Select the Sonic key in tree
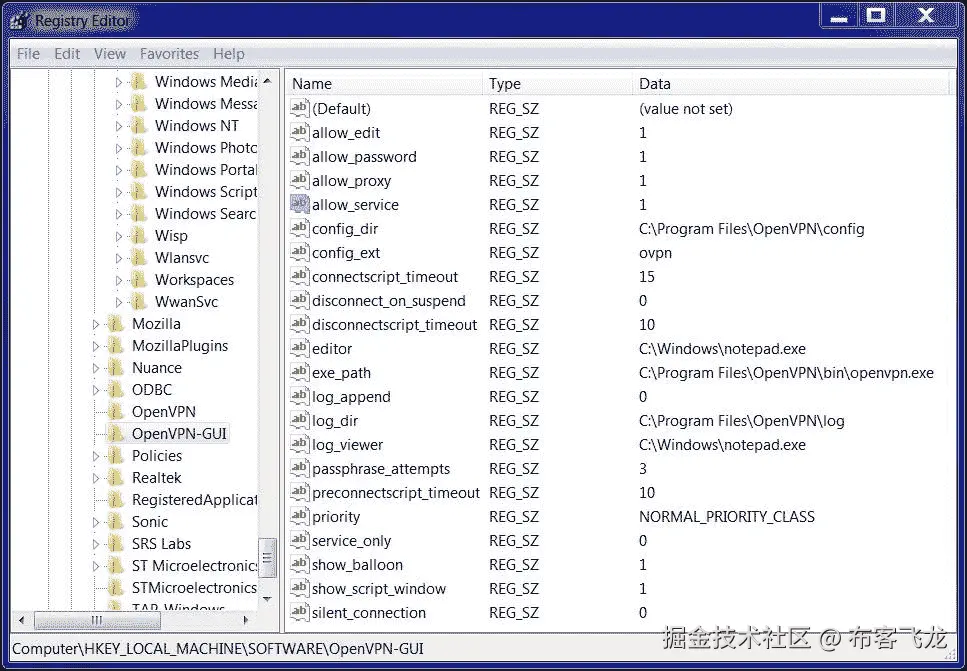 pos(150,522)
